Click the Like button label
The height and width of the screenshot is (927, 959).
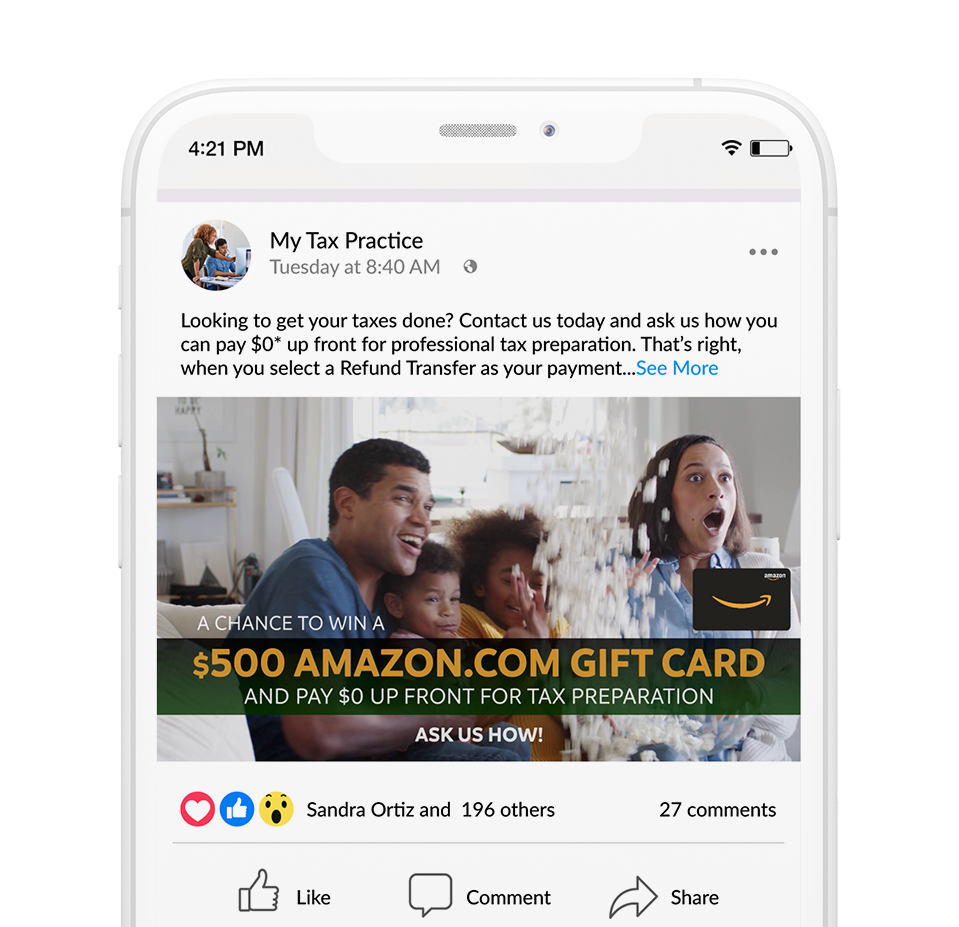(313, 897)
